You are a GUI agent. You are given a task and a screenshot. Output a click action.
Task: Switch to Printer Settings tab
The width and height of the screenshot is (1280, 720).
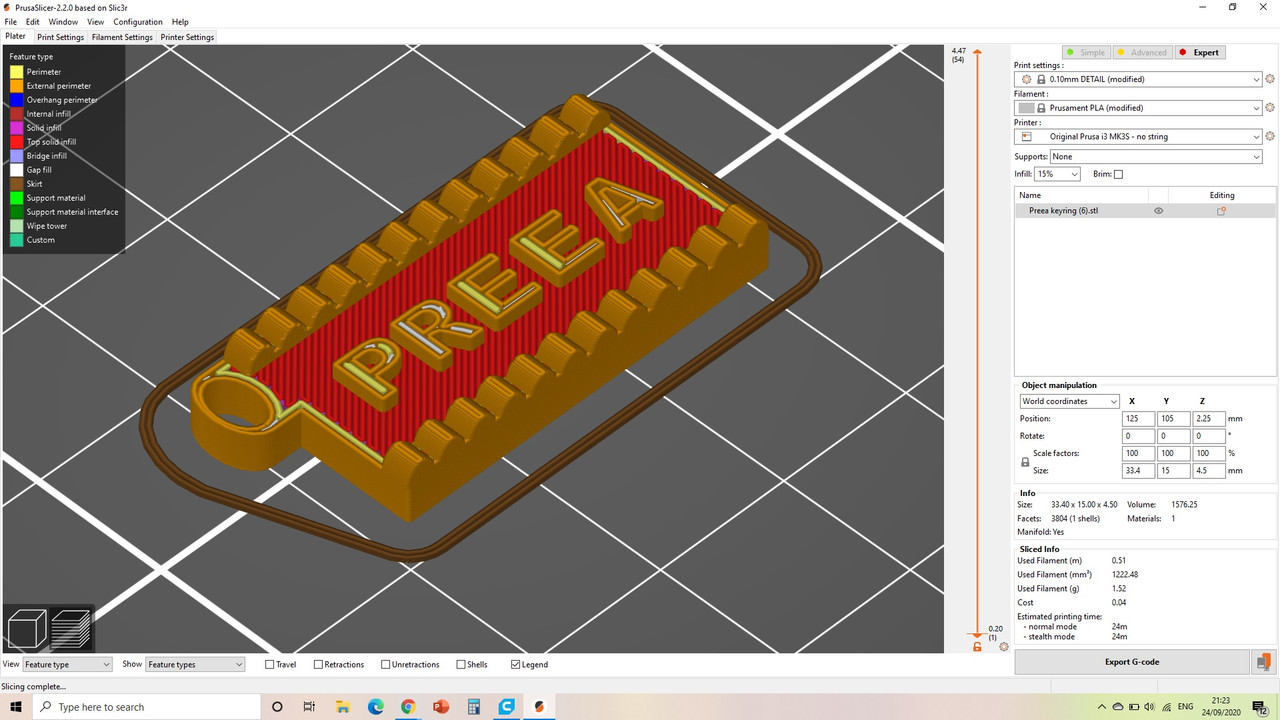187,37
